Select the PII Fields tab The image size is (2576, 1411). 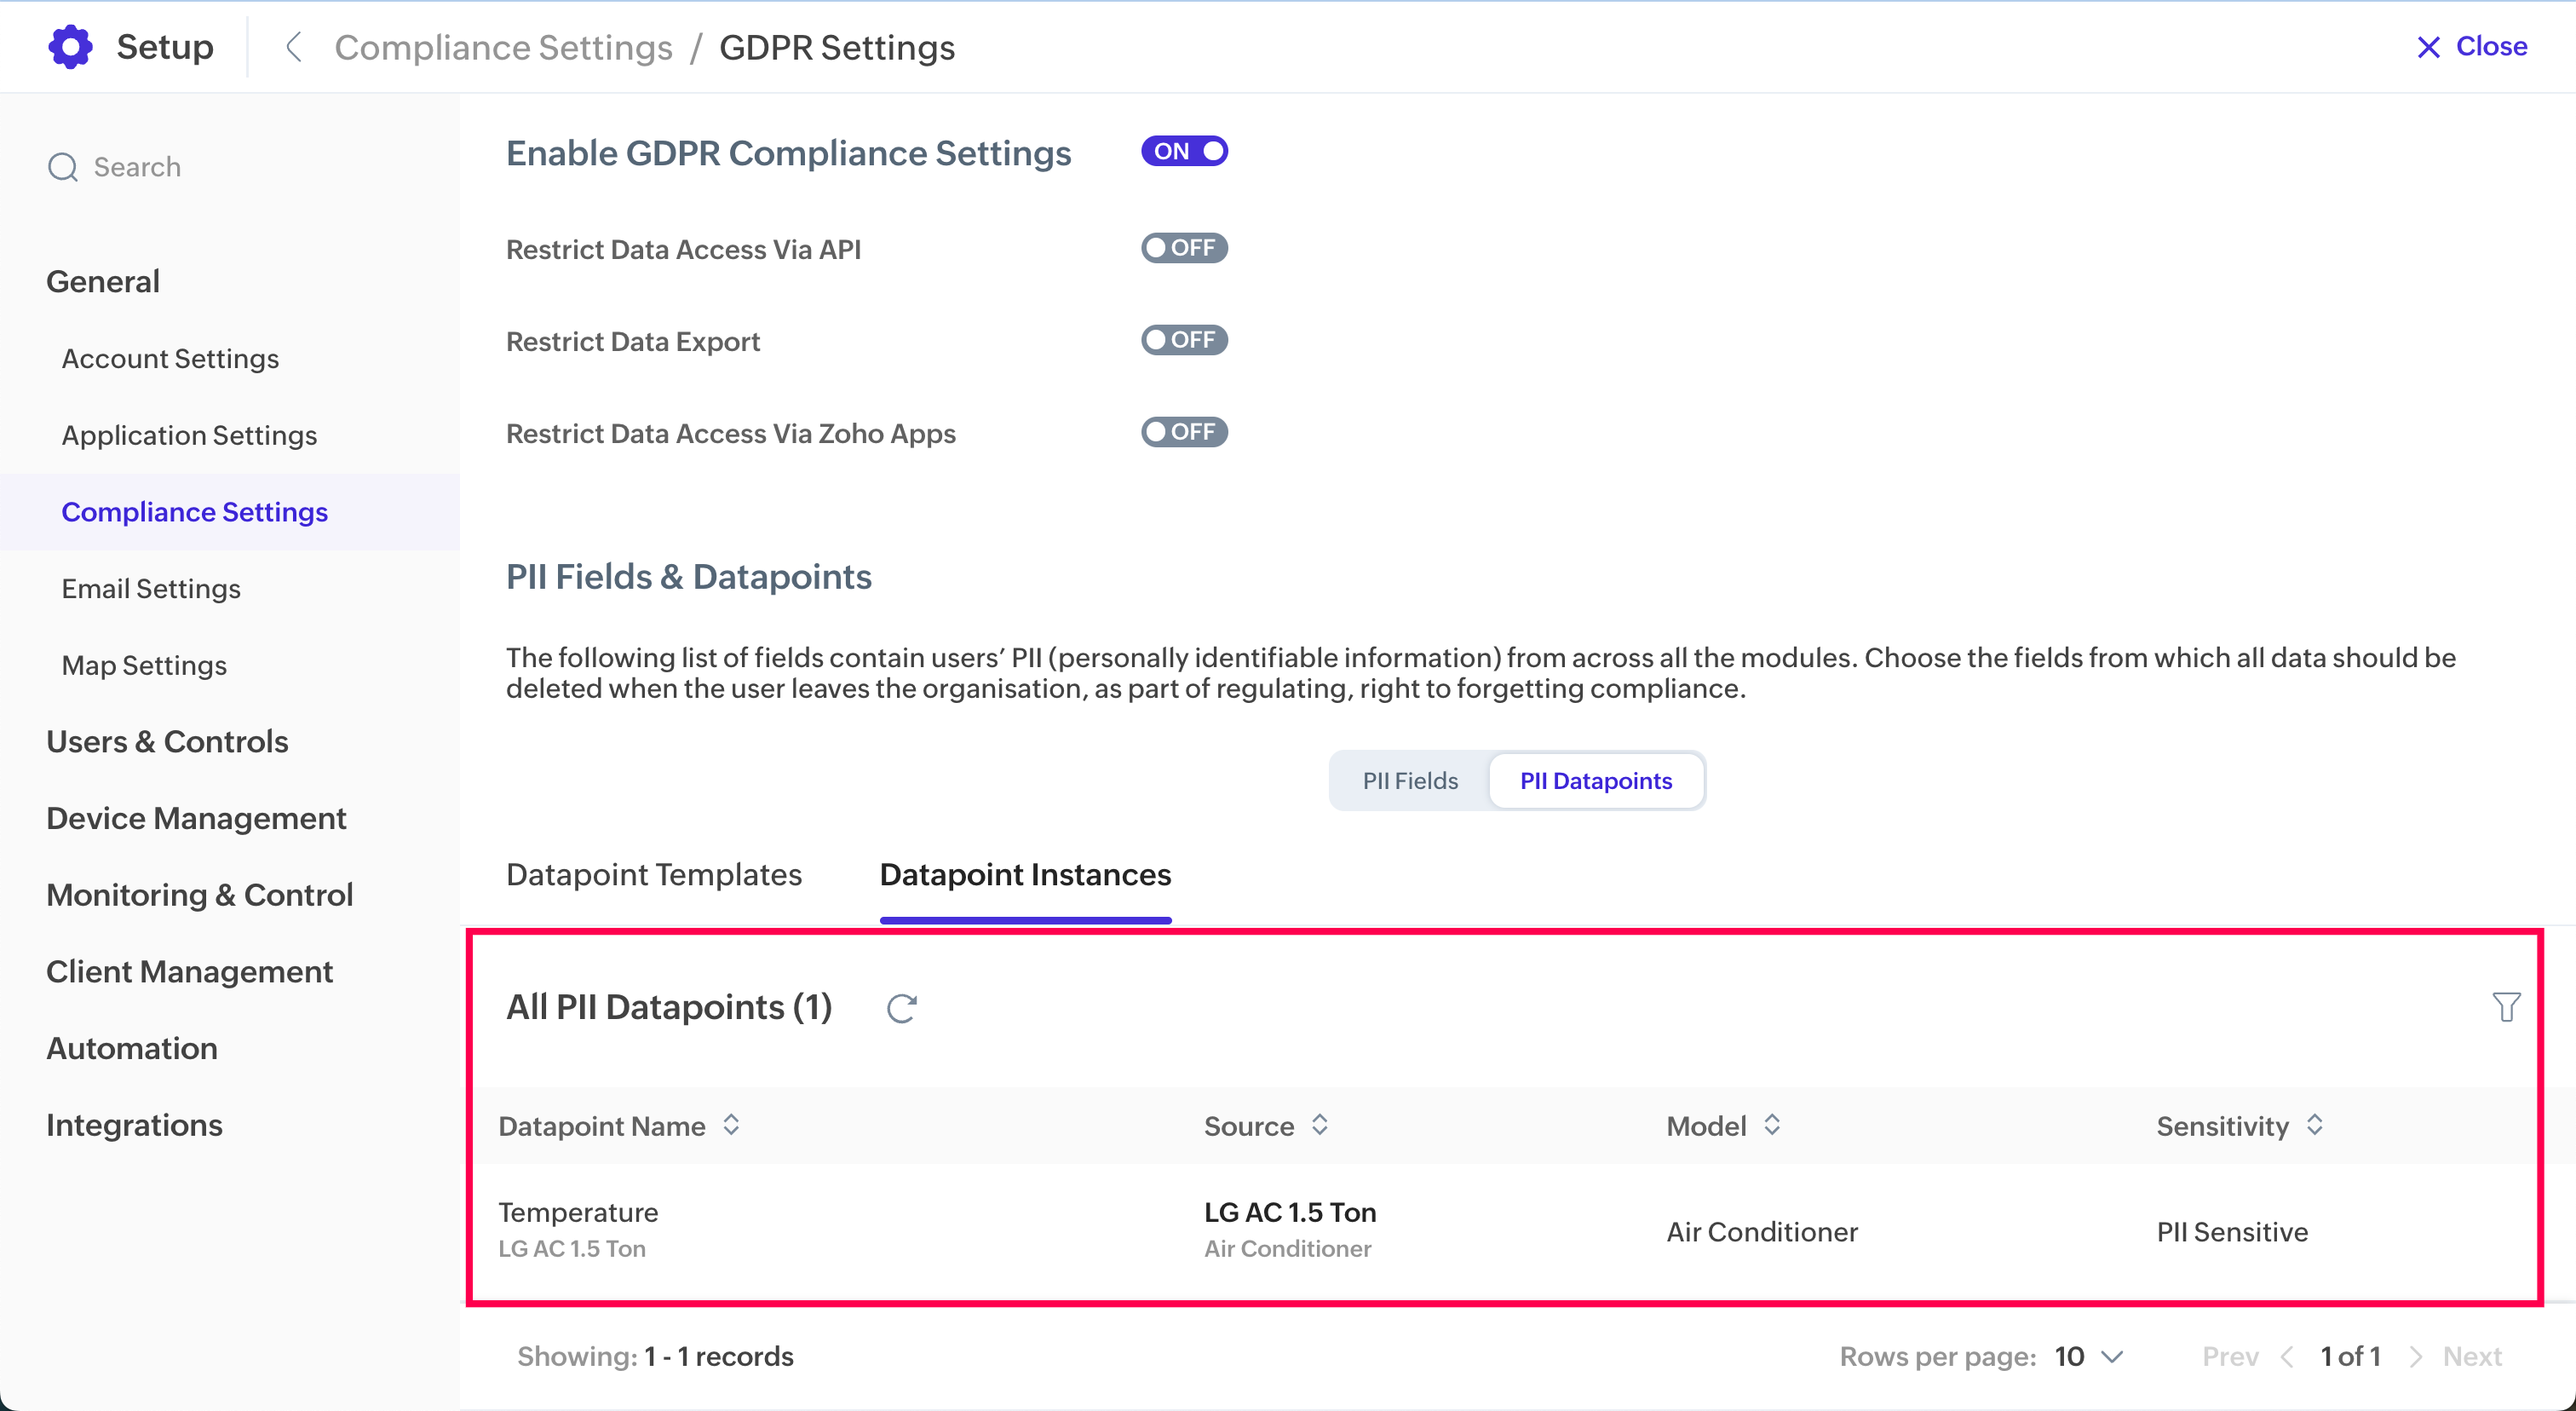[x=1410, y=781]
